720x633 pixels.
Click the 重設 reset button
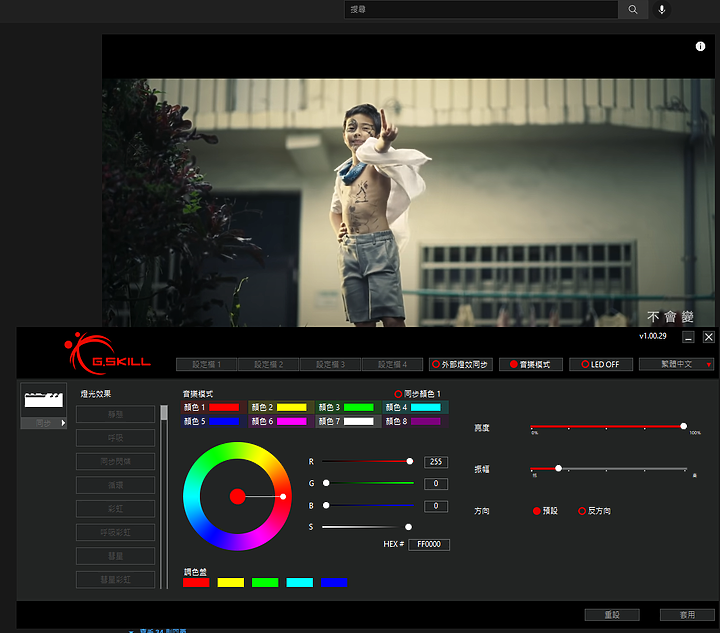click(612, 615)
